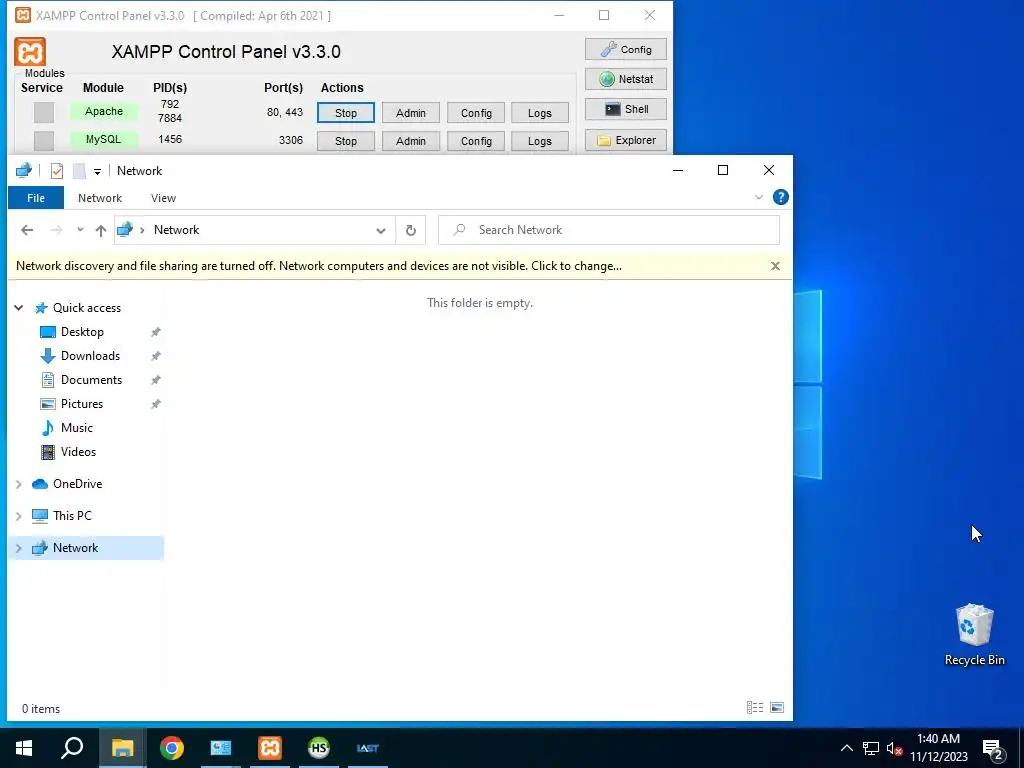Click the address bar Network icon

(x=125, y=229)
